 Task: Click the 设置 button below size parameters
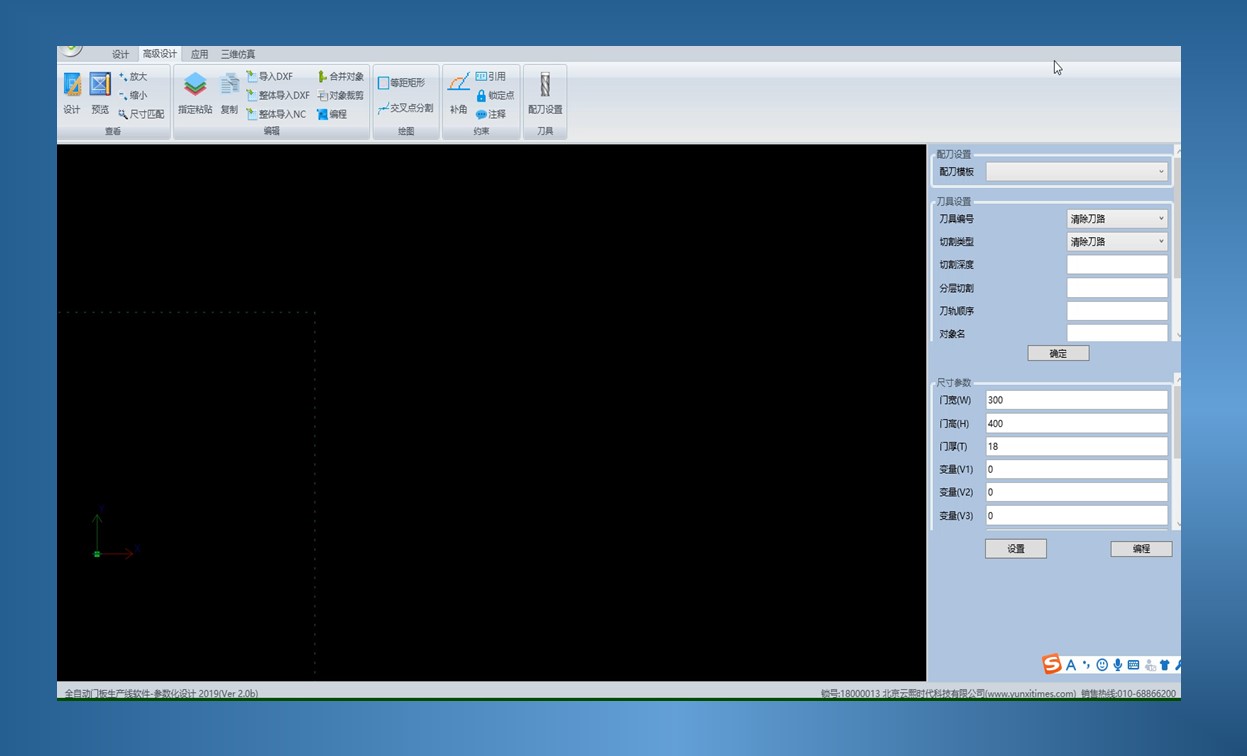(x=1015, y=549)
